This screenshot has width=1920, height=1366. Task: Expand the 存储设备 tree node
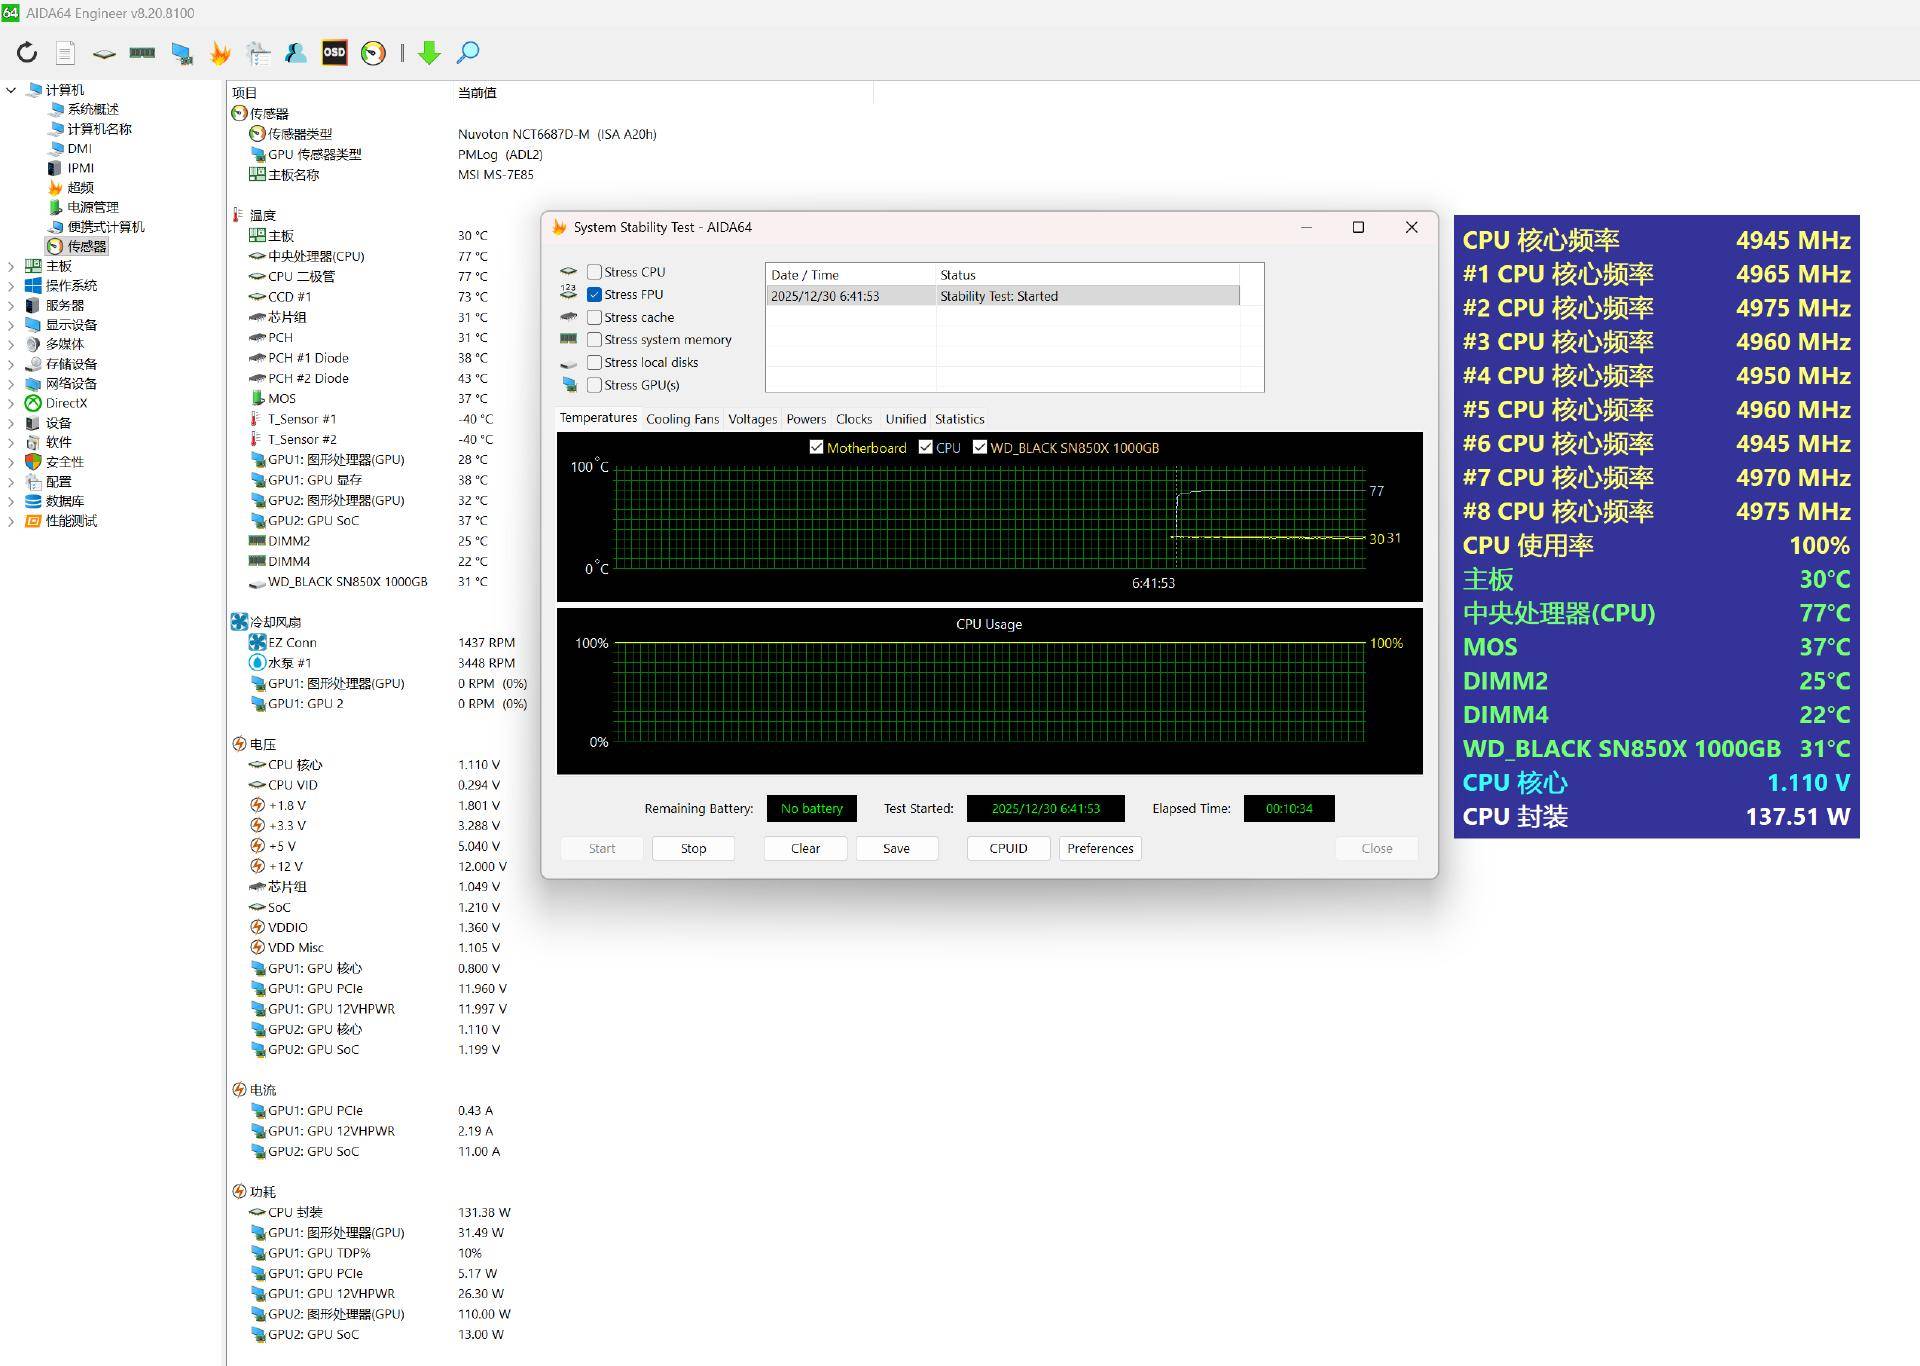11,364
